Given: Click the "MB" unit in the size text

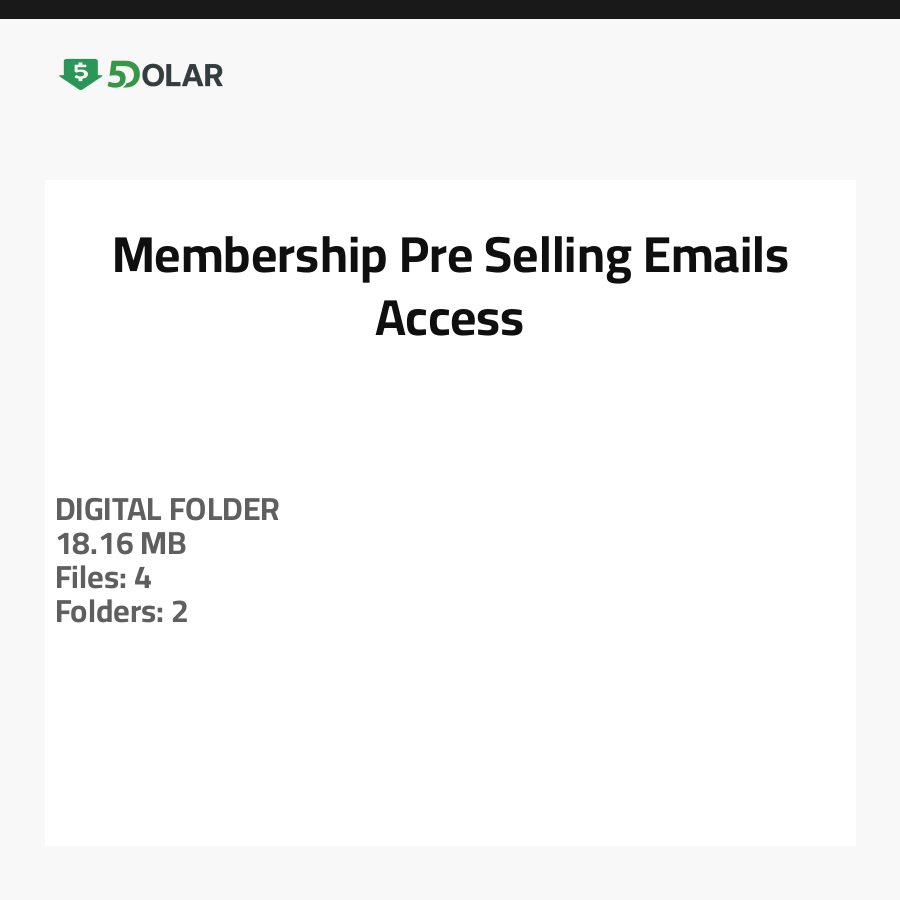Looking at the screenshot, I should coord(164,545).
